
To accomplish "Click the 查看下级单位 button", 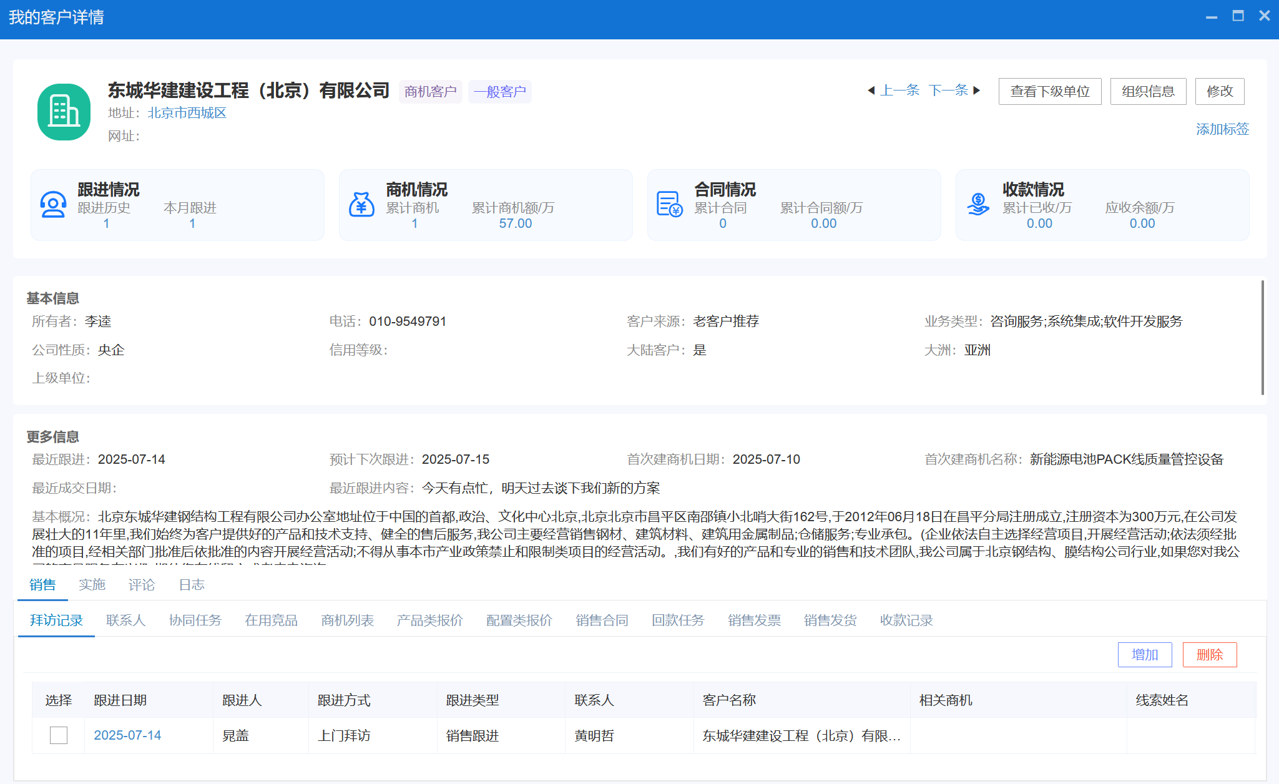I will coord(1050,91).
